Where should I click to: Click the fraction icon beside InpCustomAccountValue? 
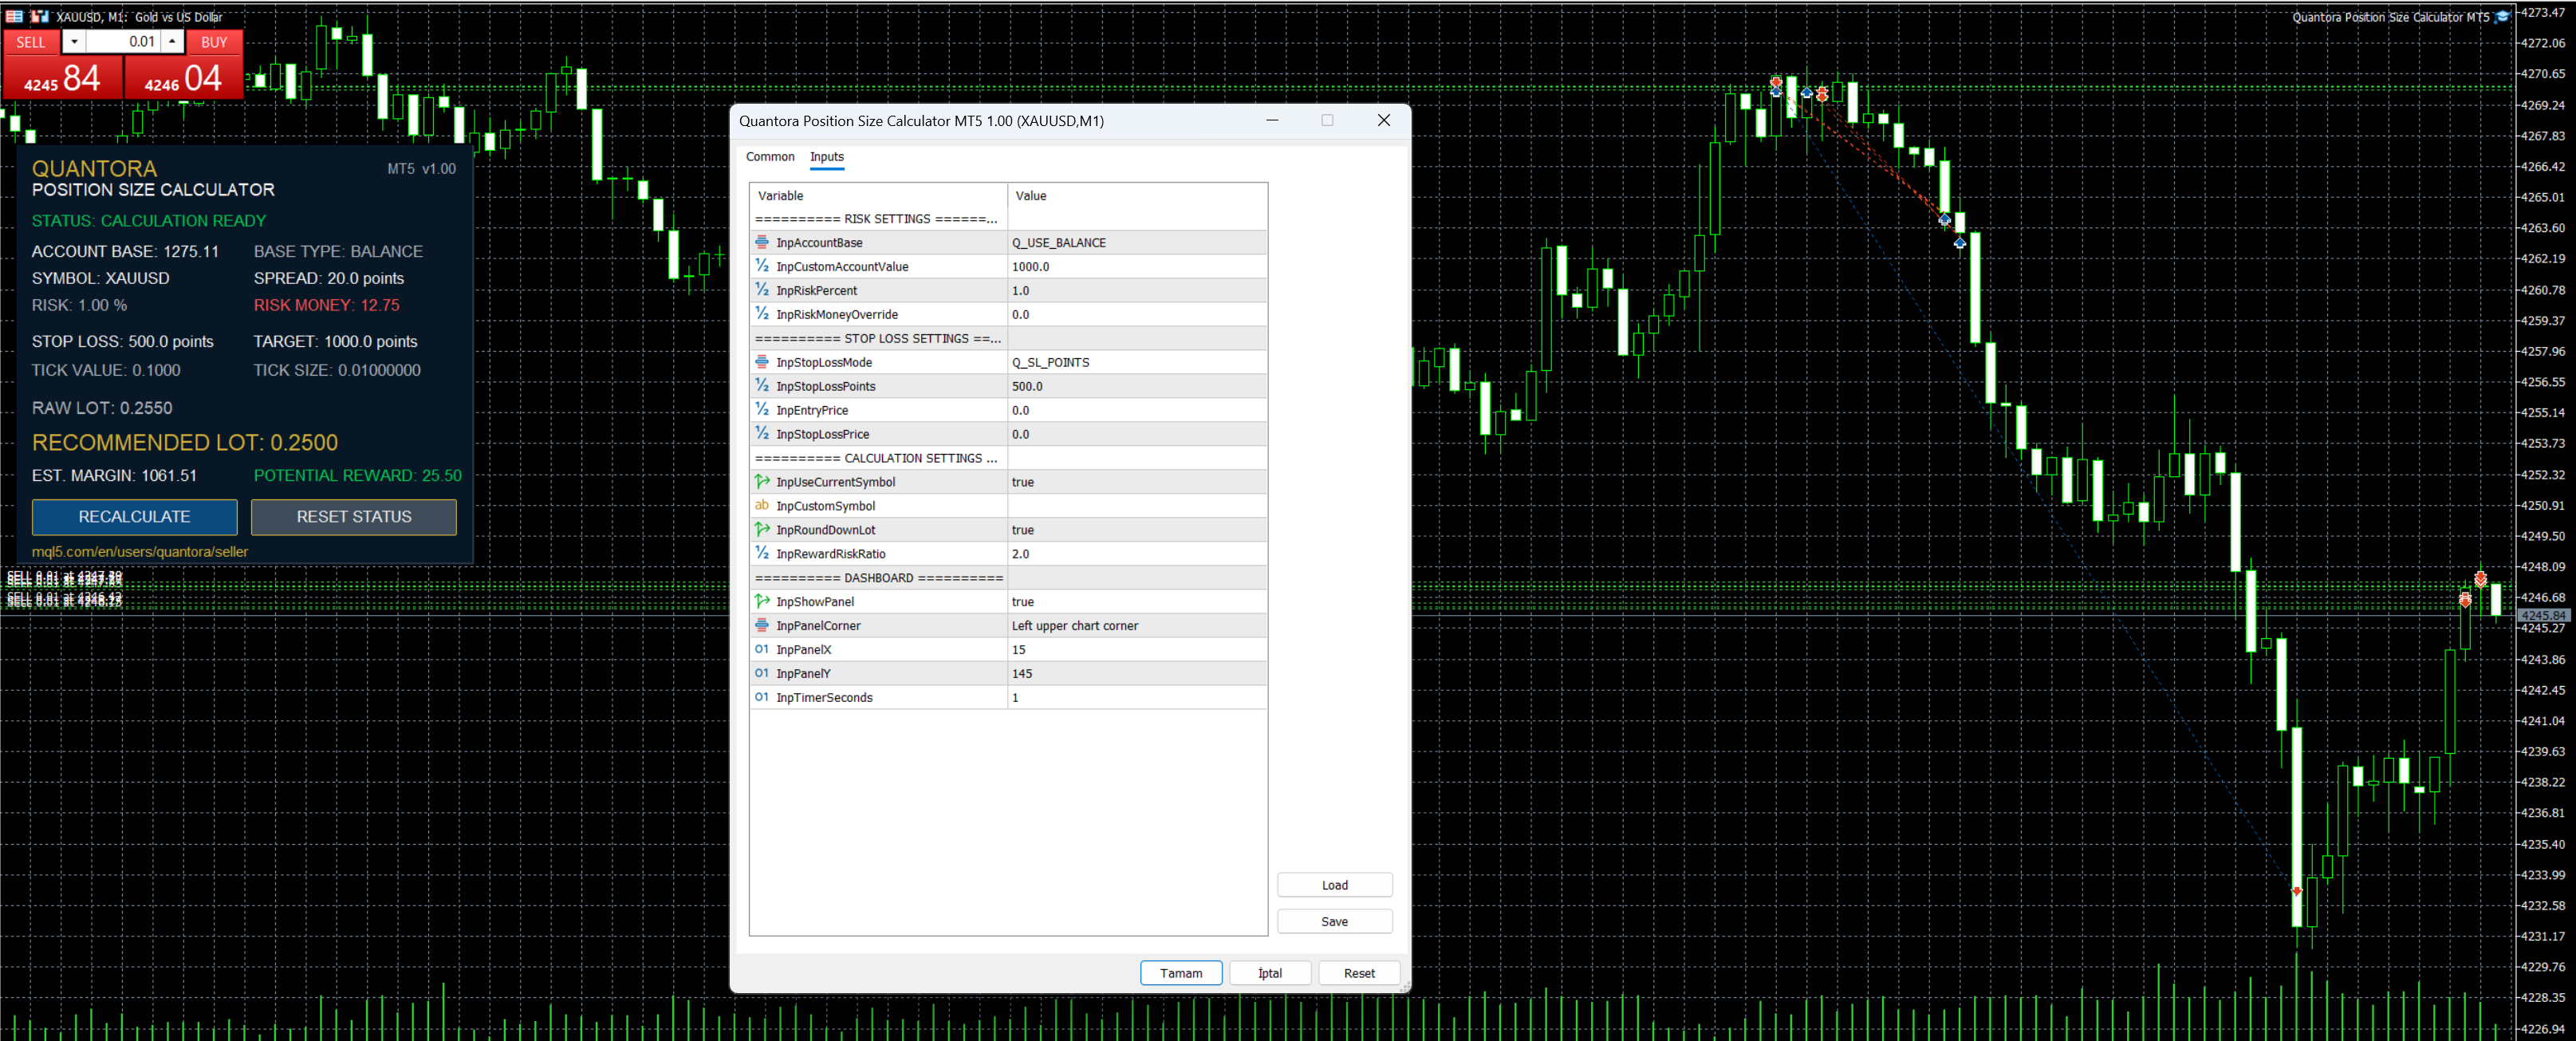[x=762, y=266]
